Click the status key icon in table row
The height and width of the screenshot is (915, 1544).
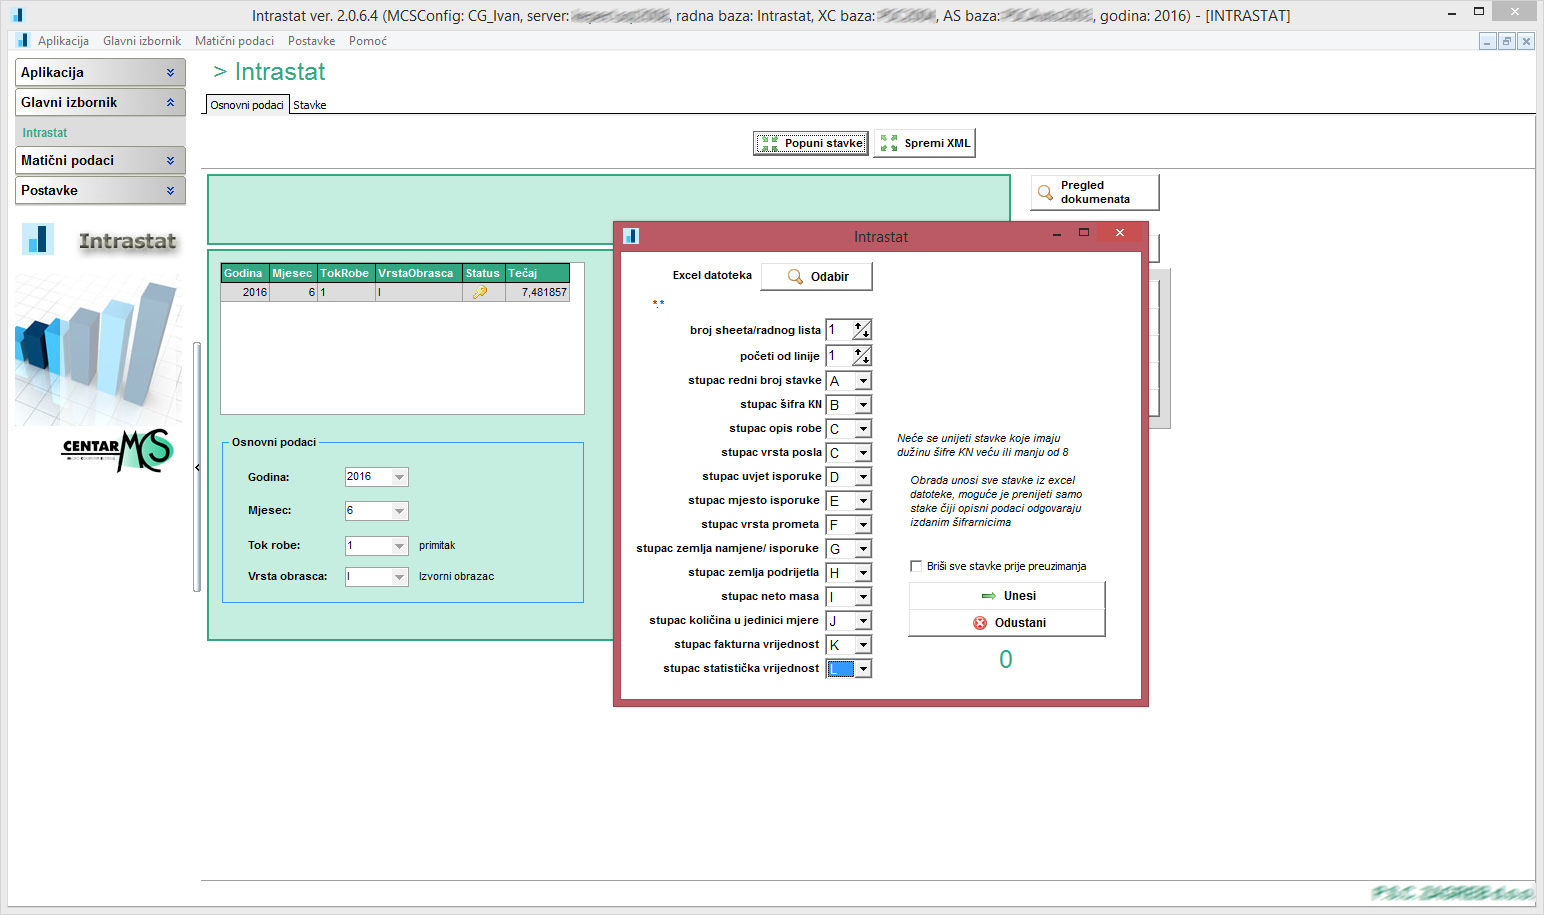pos(480,293)
